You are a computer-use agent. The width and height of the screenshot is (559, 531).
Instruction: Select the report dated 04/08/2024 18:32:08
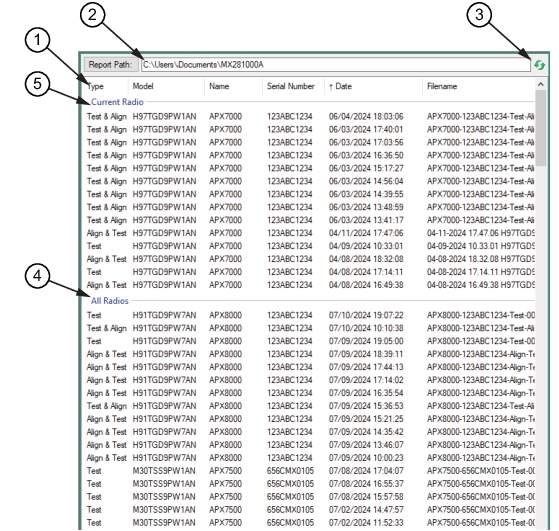310,259
